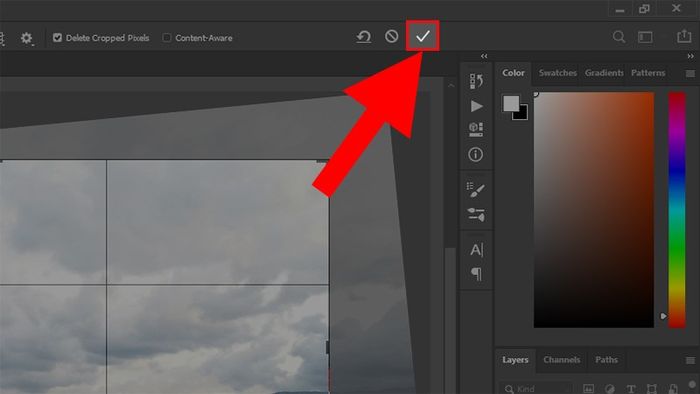Viewport: 700px width, 394px height.
Task: Collapse the Color panel group to icons
Action: (690, 56)
